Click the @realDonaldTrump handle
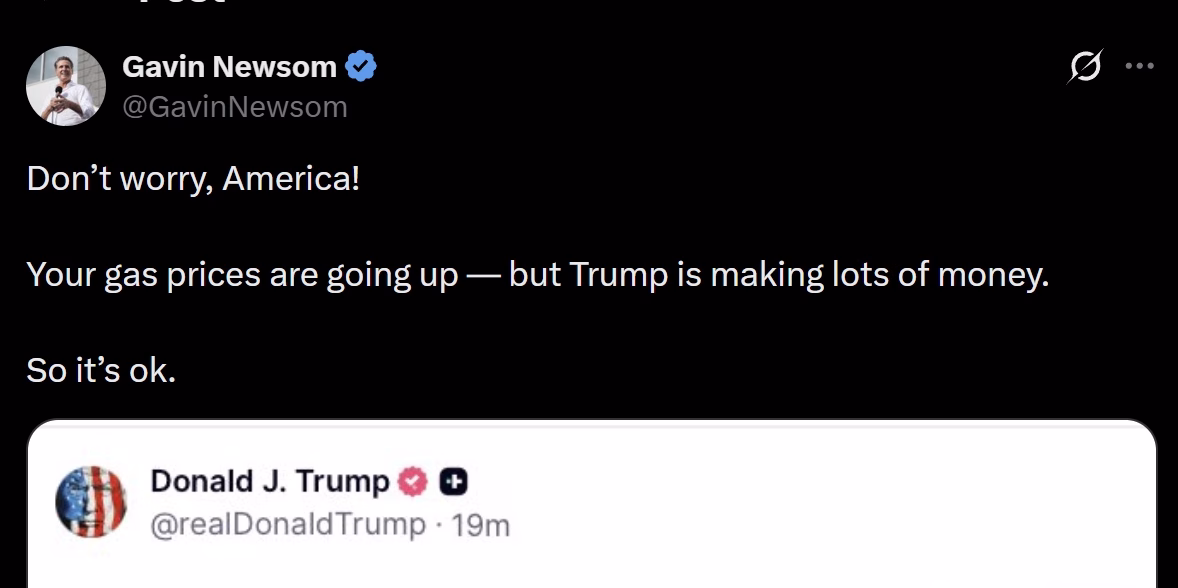1178x588 pixels. (x=287, y=524)
